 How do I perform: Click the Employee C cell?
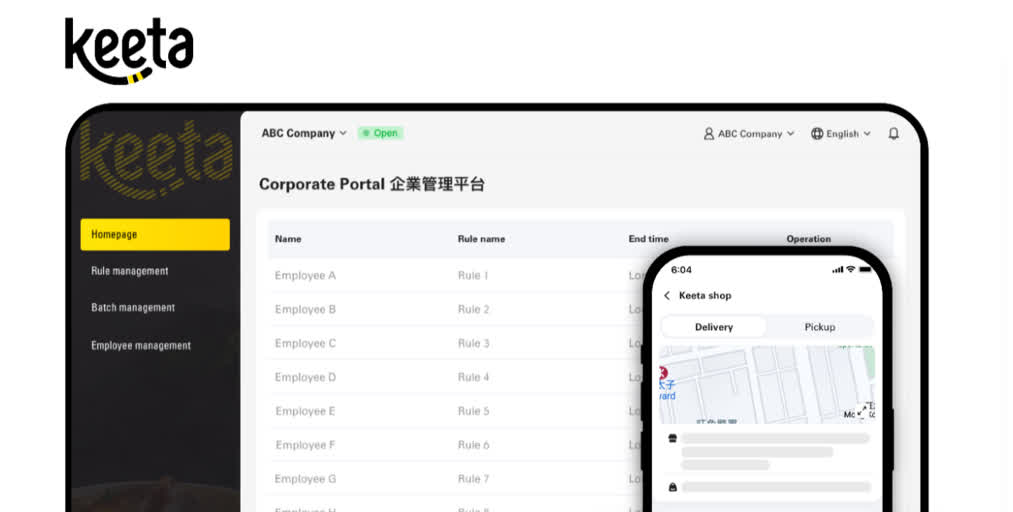(305, 343)
